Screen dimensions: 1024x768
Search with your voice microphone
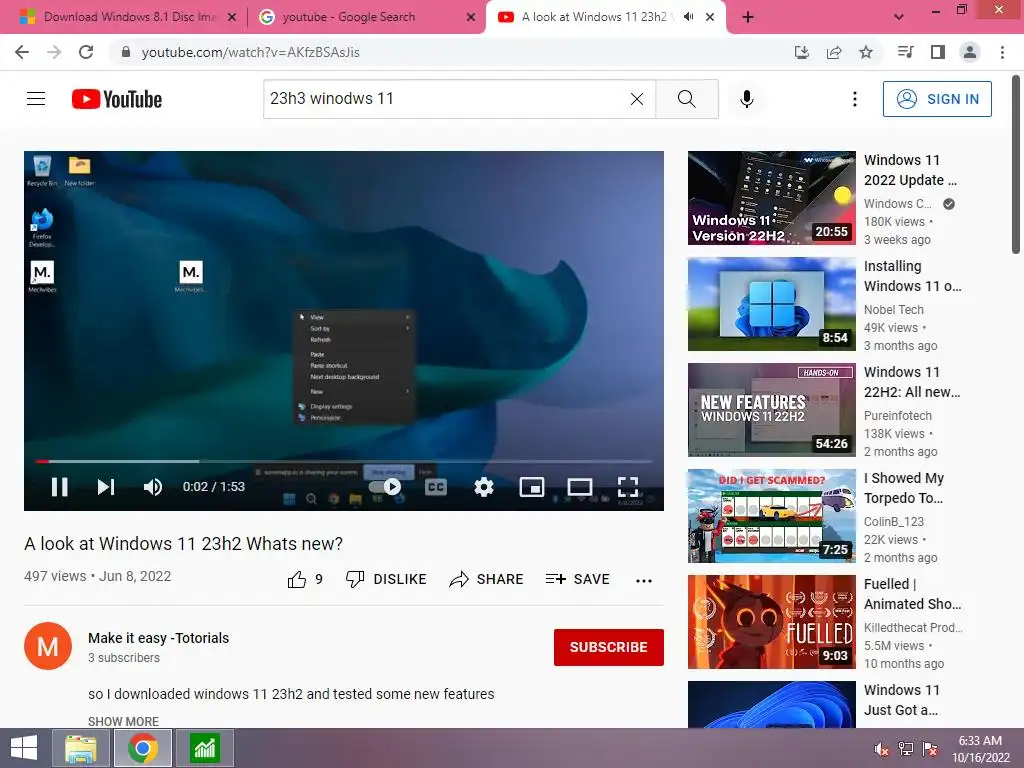747,99
